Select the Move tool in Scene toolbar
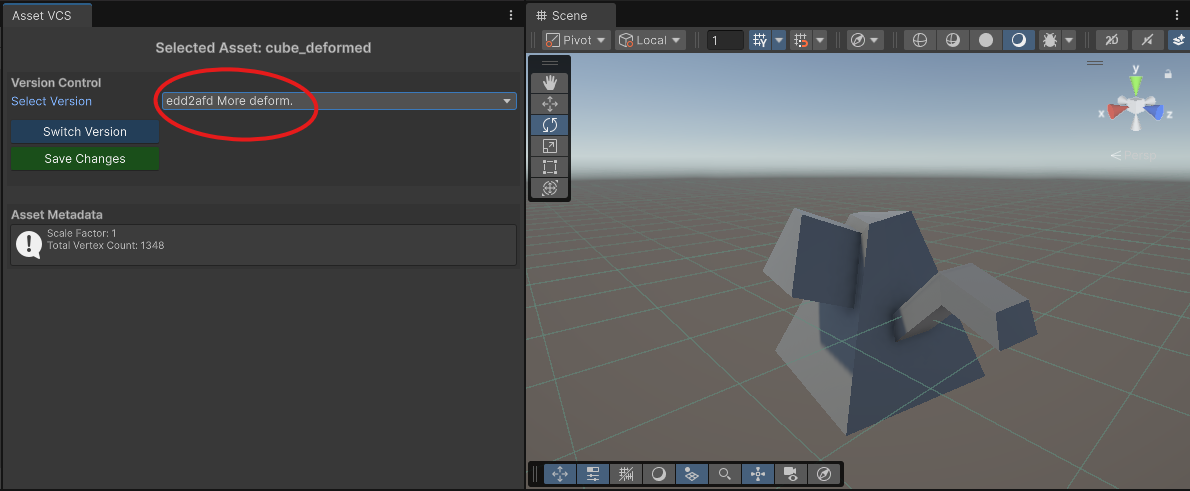The image size is (1190, 491). coord(549,104)
